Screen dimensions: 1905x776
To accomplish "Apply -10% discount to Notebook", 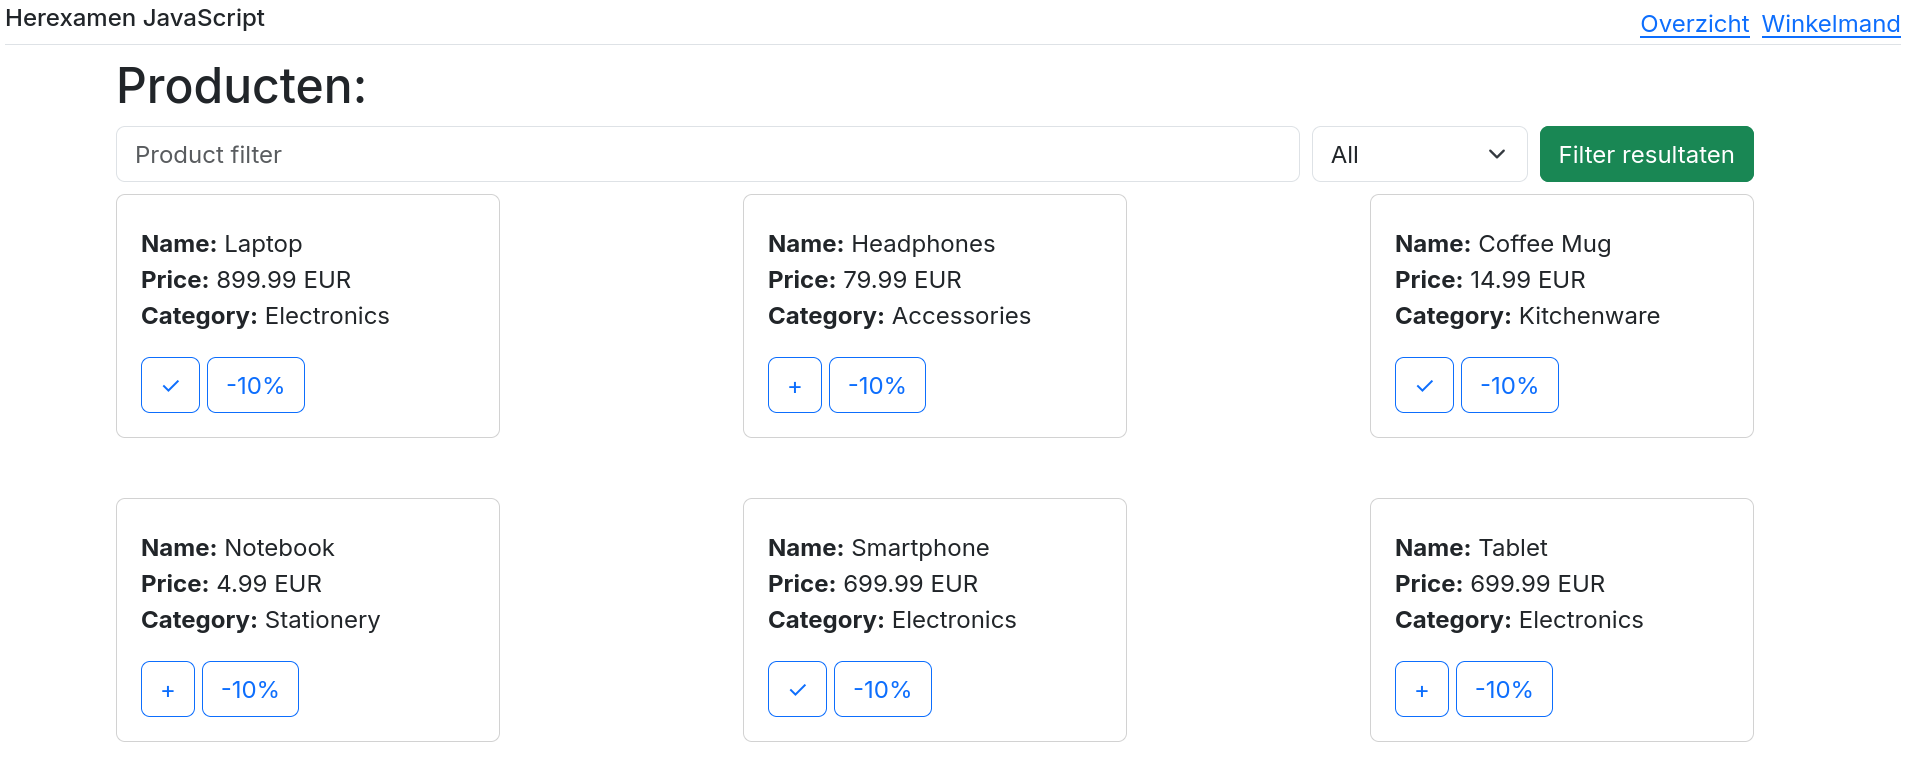I will pos(250,689).
